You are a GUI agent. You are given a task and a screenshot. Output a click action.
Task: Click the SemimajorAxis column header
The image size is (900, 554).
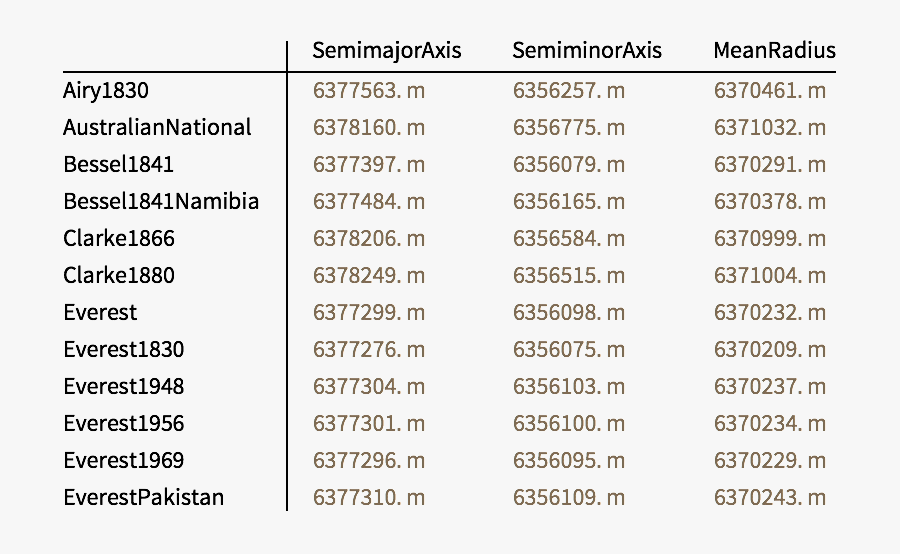387,50
